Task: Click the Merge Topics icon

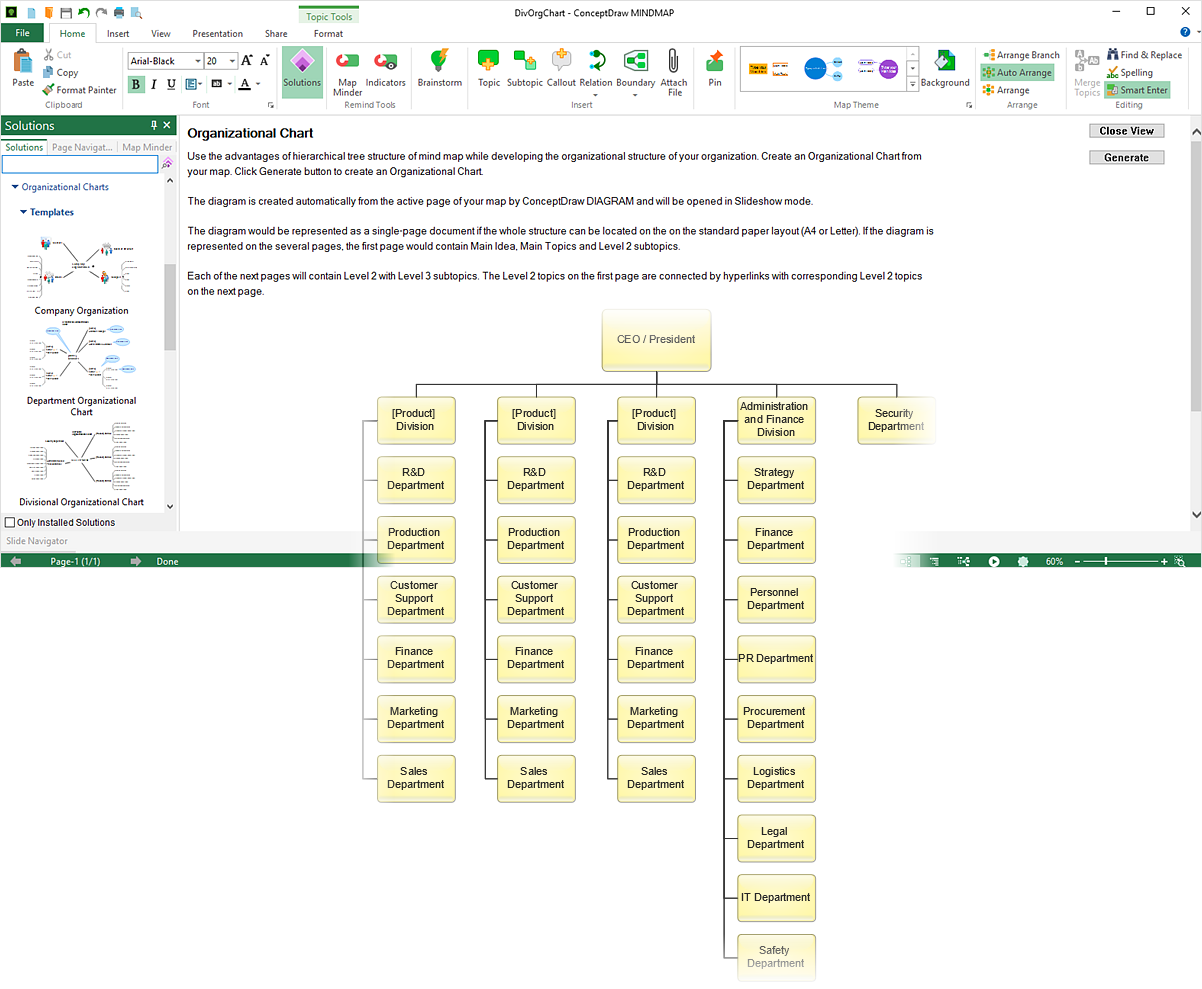Action: click(x=1086, y=61)
